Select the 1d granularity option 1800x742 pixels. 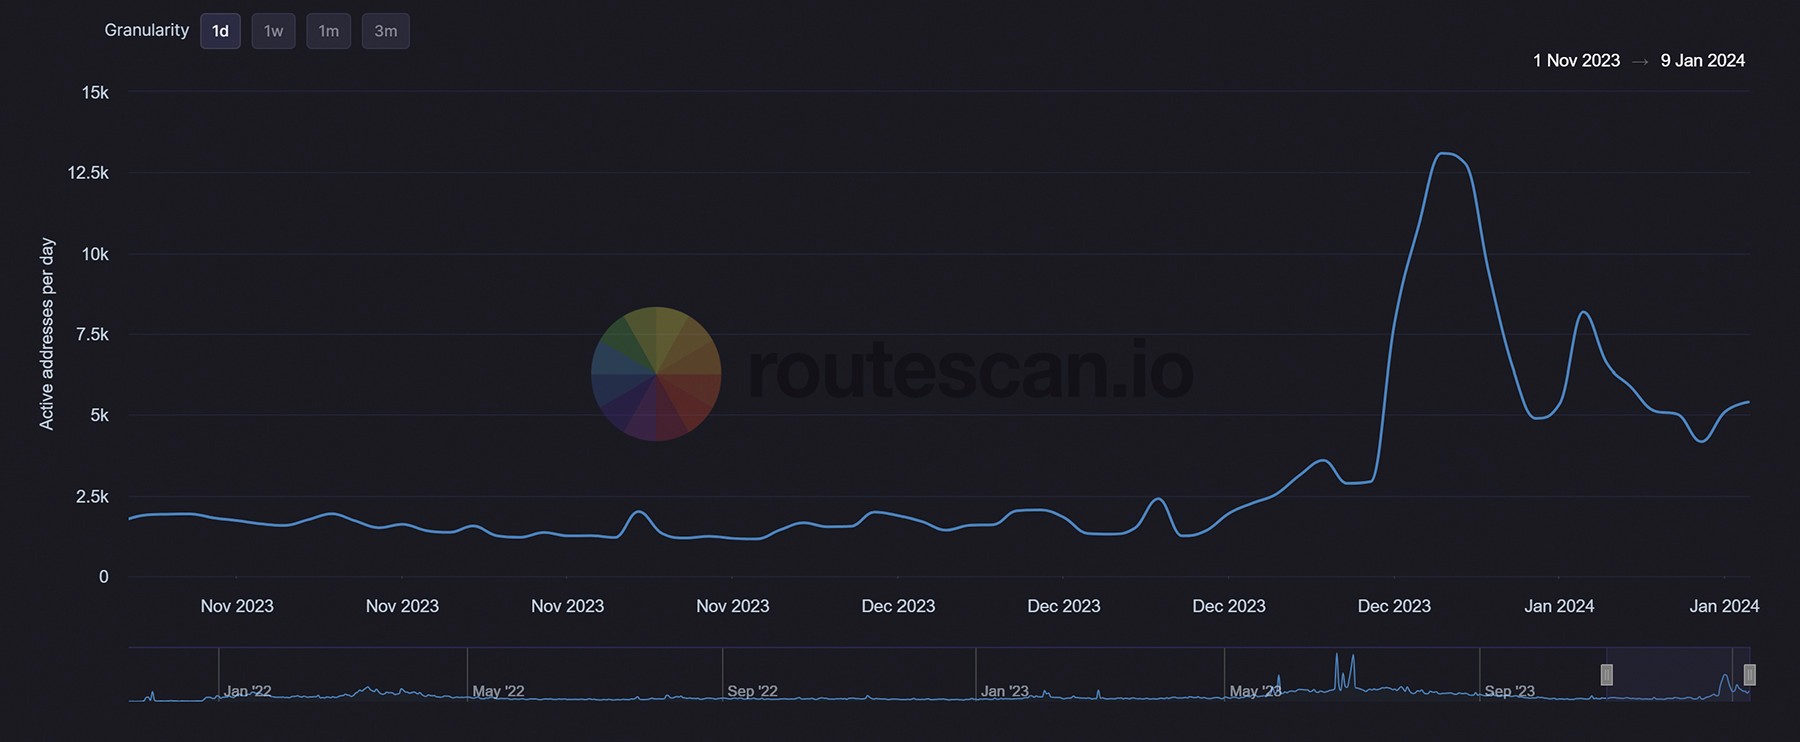pyautogui.click(x=220, y=31)
